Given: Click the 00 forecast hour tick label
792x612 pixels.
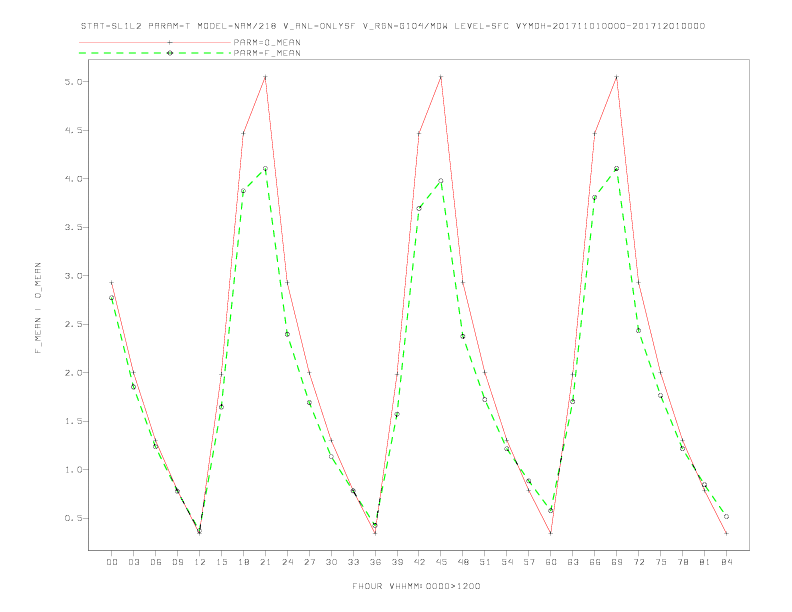Looking at the screenshot, I should (x=112, y=562).
